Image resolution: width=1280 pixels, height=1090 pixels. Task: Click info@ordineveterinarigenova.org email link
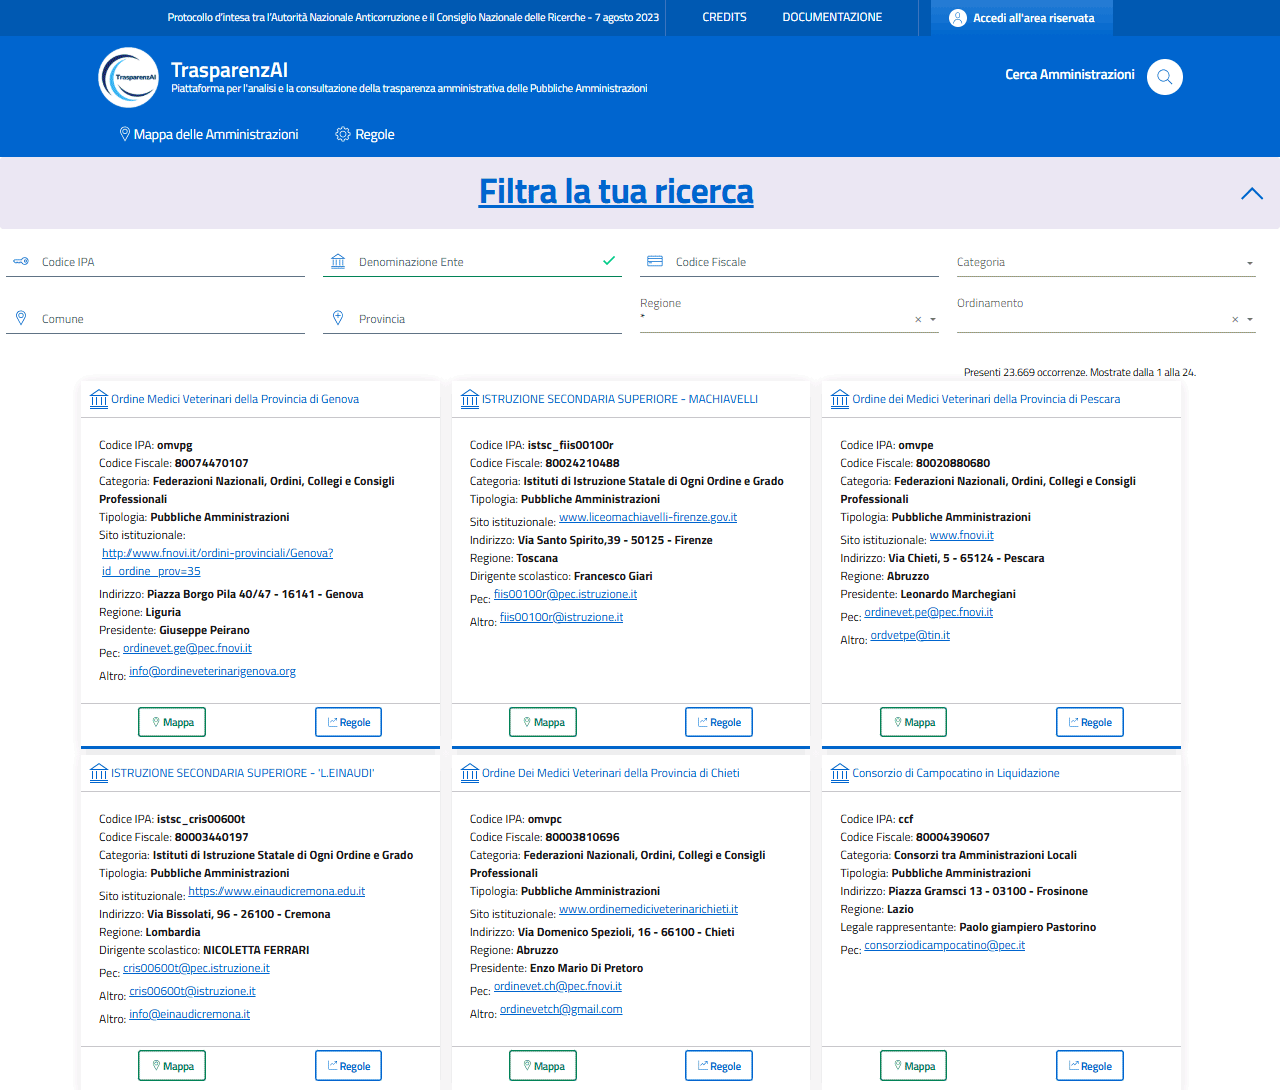212,671
